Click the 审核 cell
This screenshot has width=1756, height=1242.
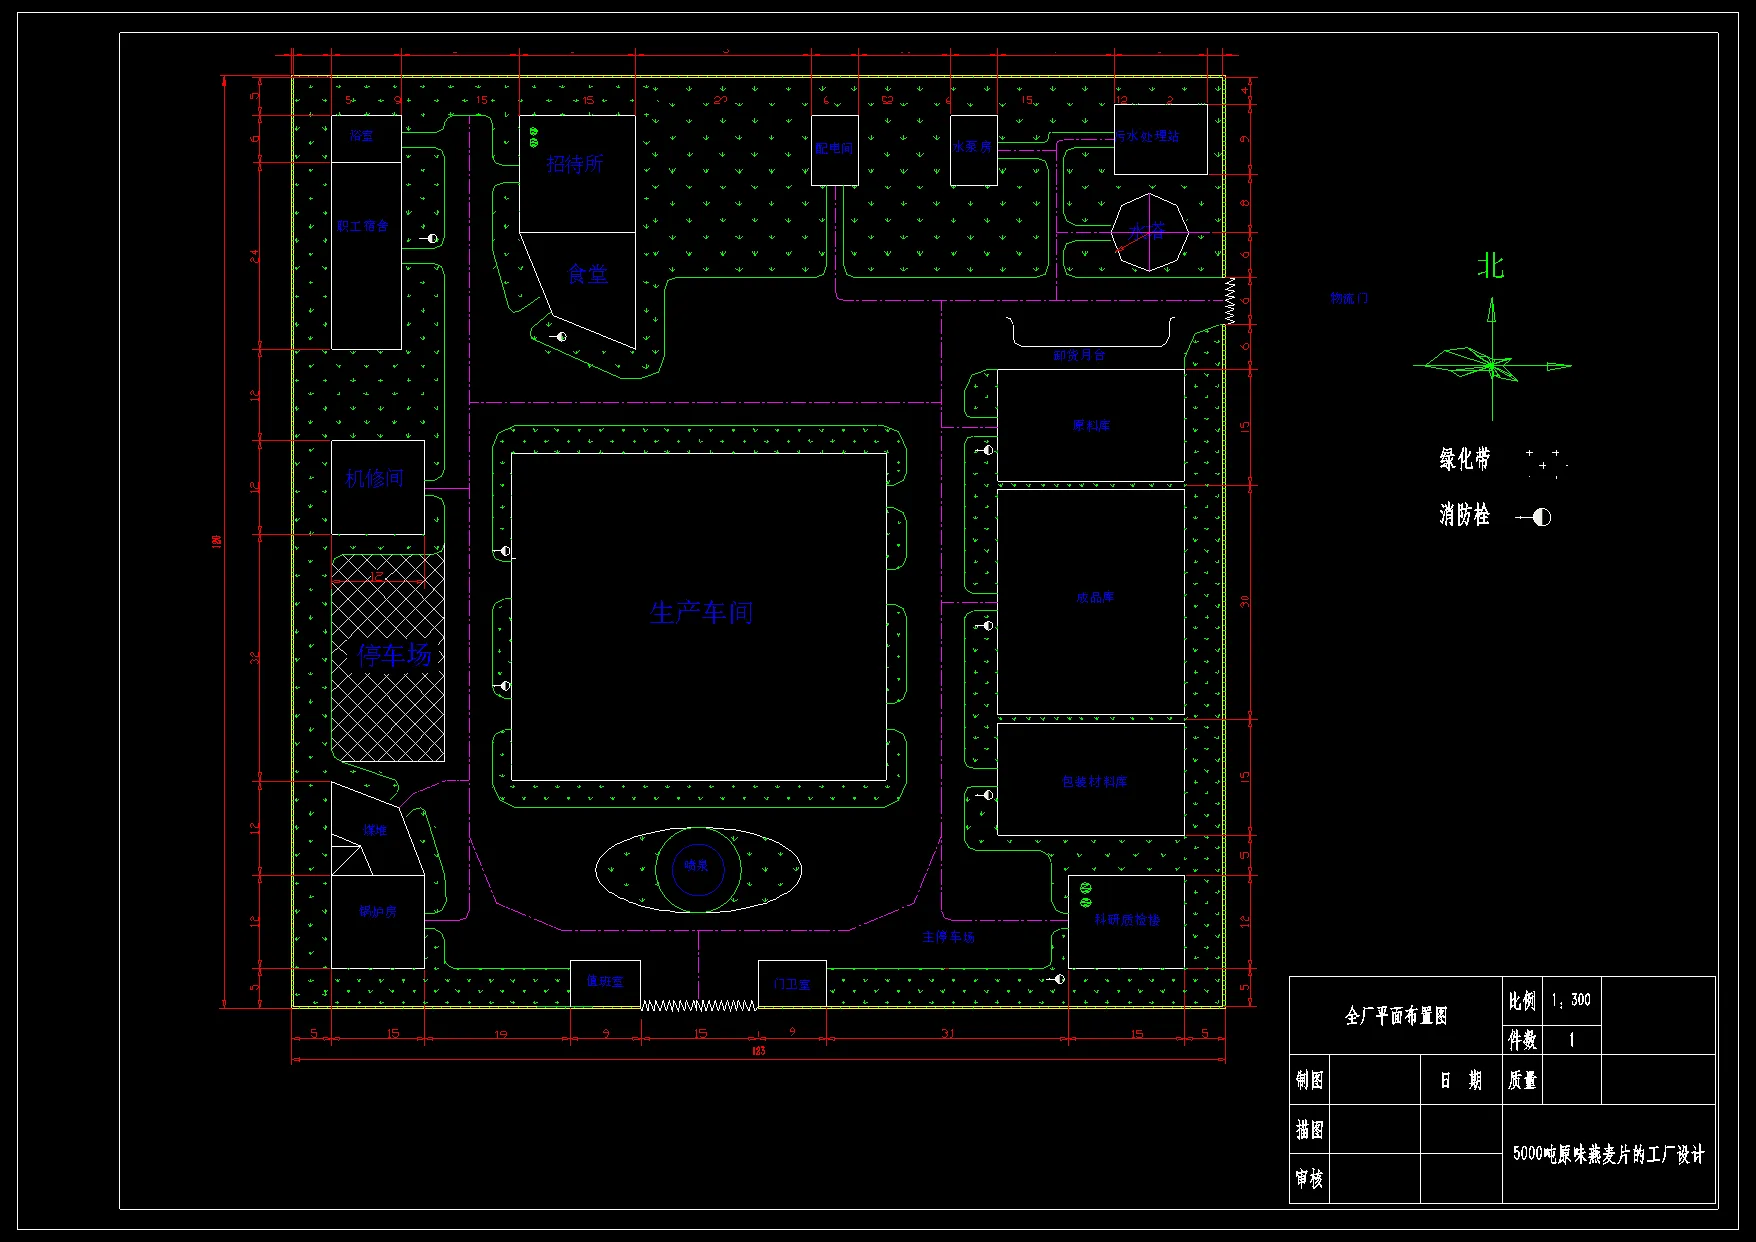click(x=1310, y=1178)
